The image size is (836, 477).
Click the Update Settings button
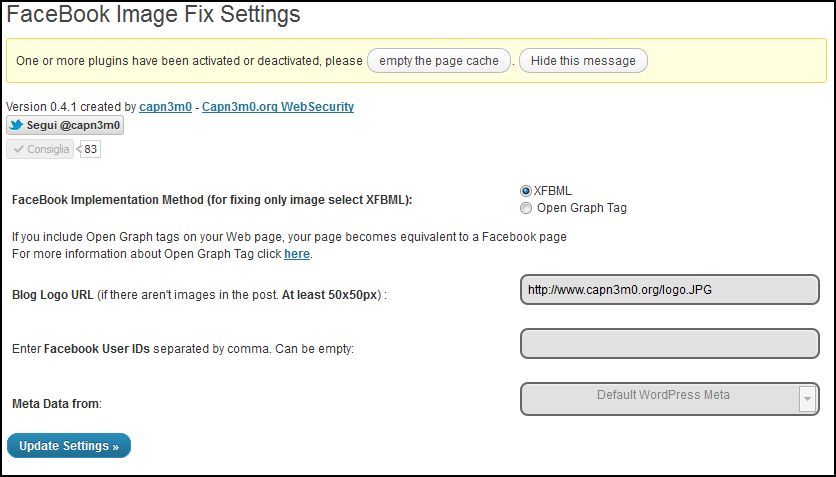point(69,446)
